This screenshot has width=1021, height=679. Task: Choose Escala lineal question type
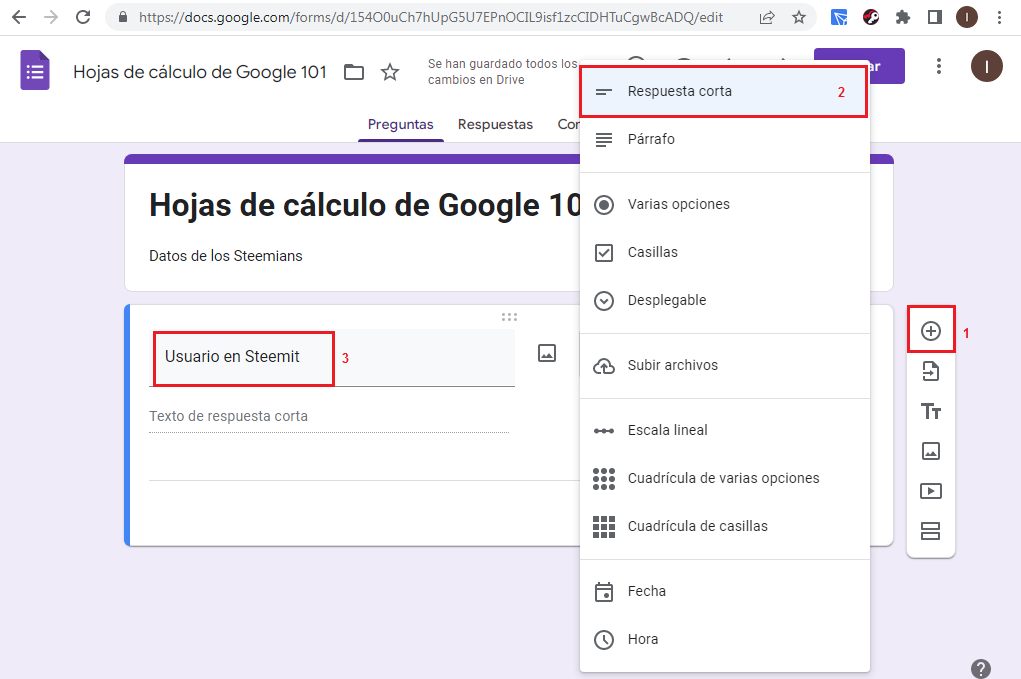pyautogui.click(x=725, y=430)
